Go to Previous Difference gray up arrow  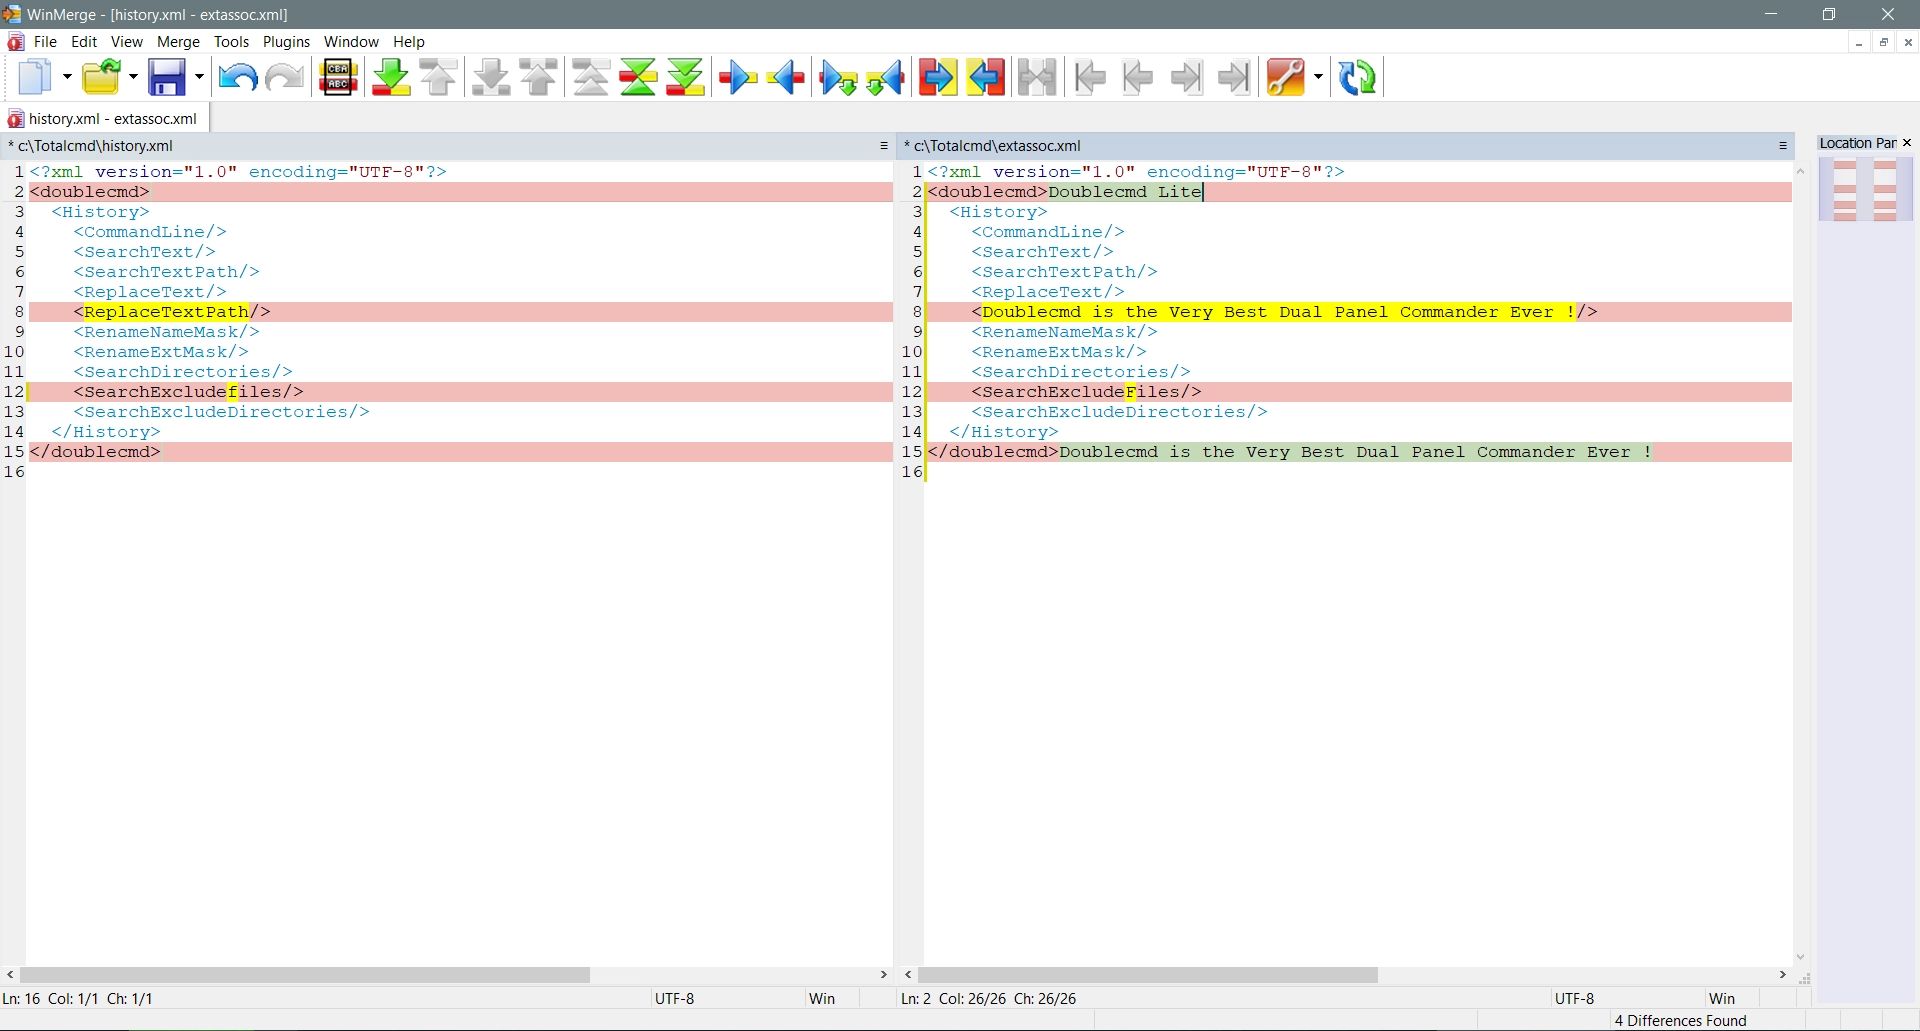coord(439,77)
